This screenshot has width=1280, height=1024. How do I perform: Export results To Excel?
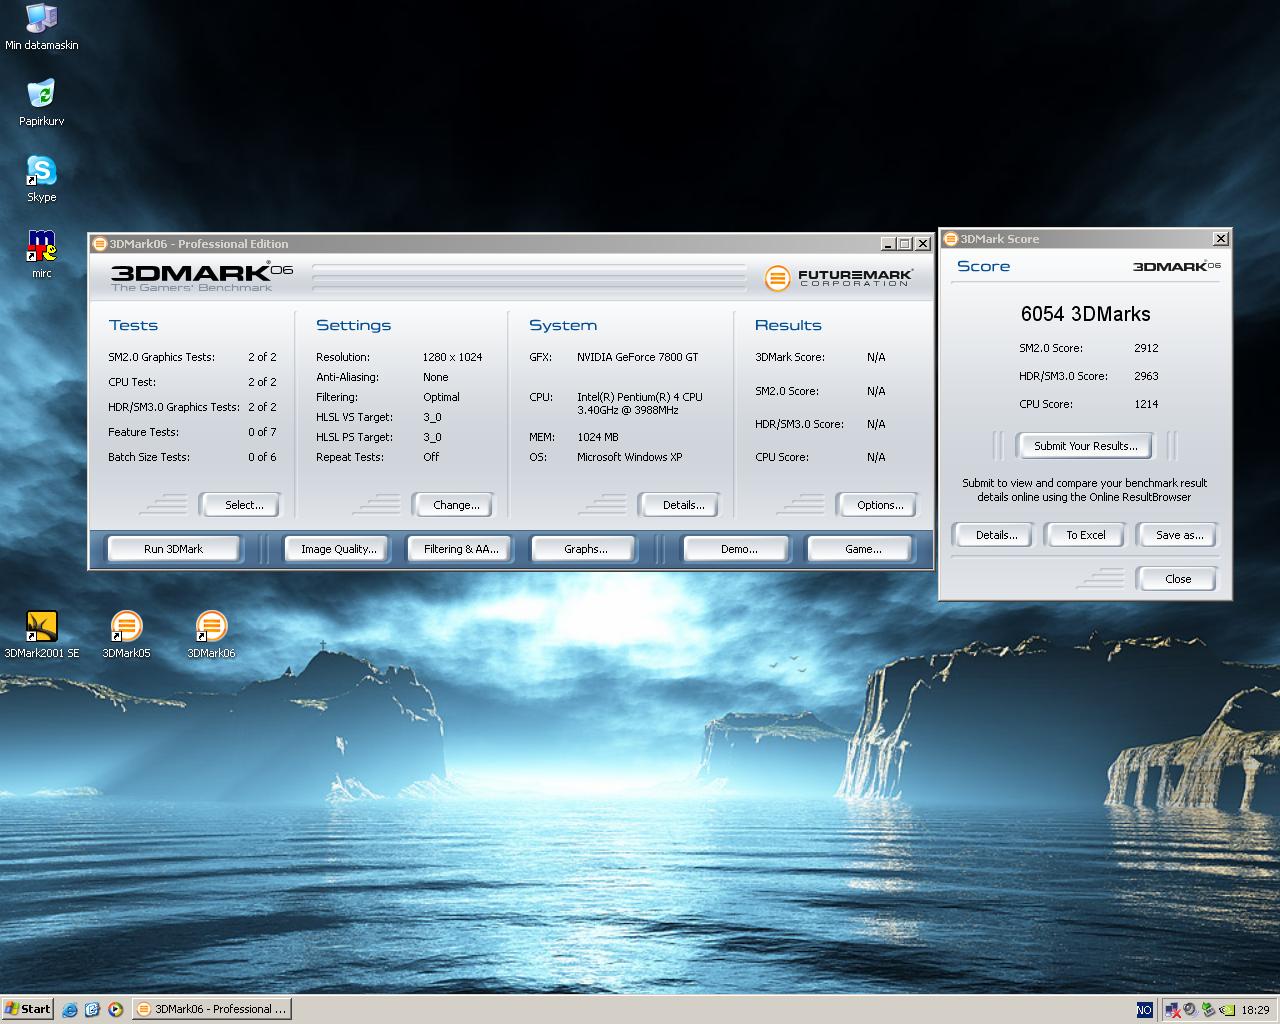coord(1085,535)
